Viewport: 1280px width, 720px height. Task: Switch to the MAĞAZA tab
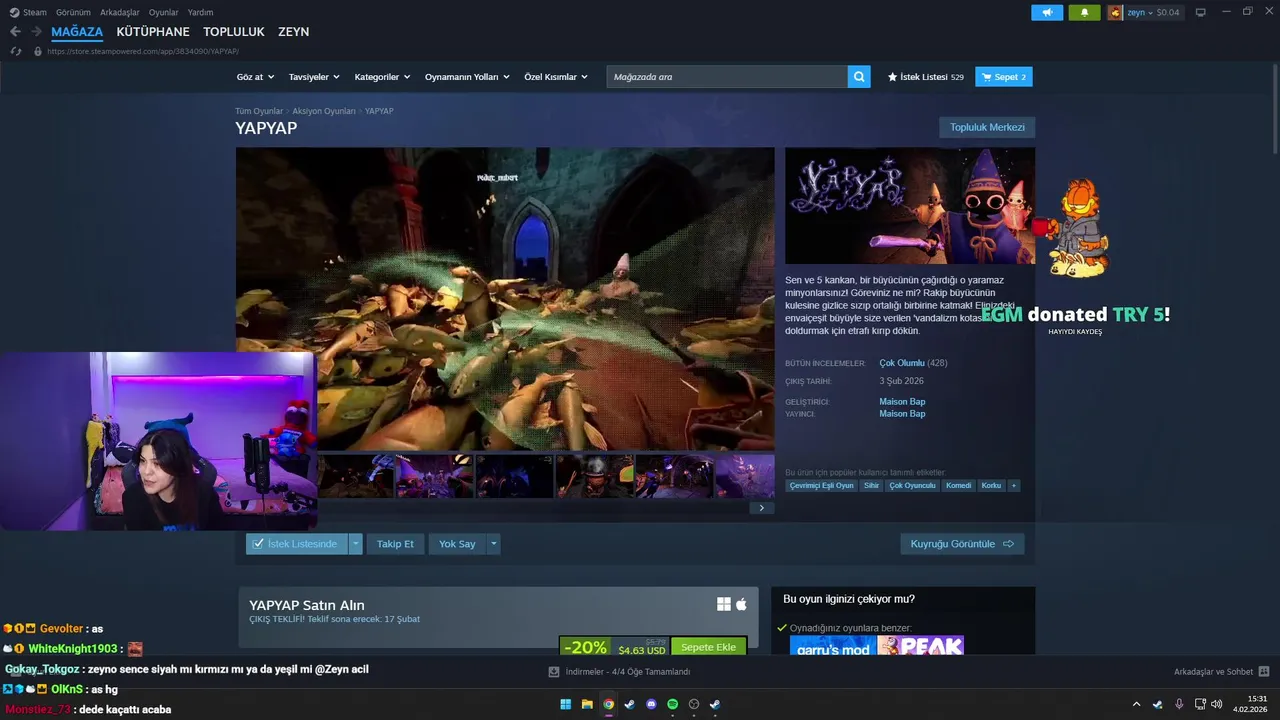(77, 32)
